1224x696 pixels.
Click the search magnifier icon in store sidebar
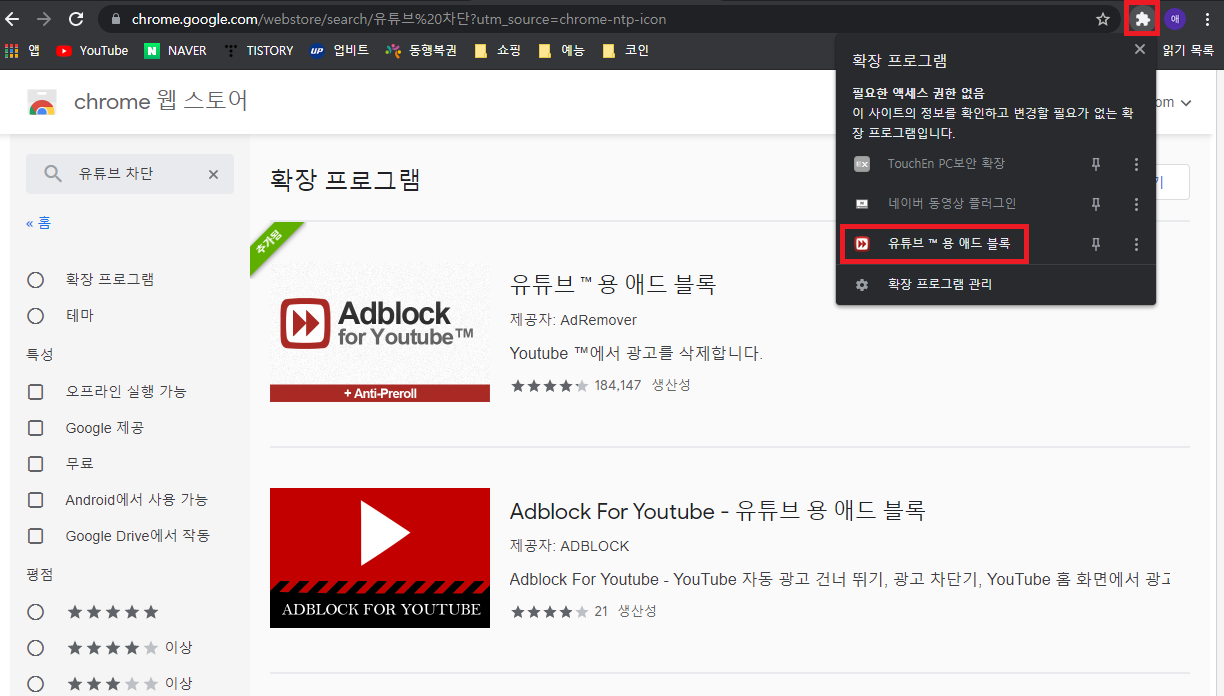tap(54, 174)
